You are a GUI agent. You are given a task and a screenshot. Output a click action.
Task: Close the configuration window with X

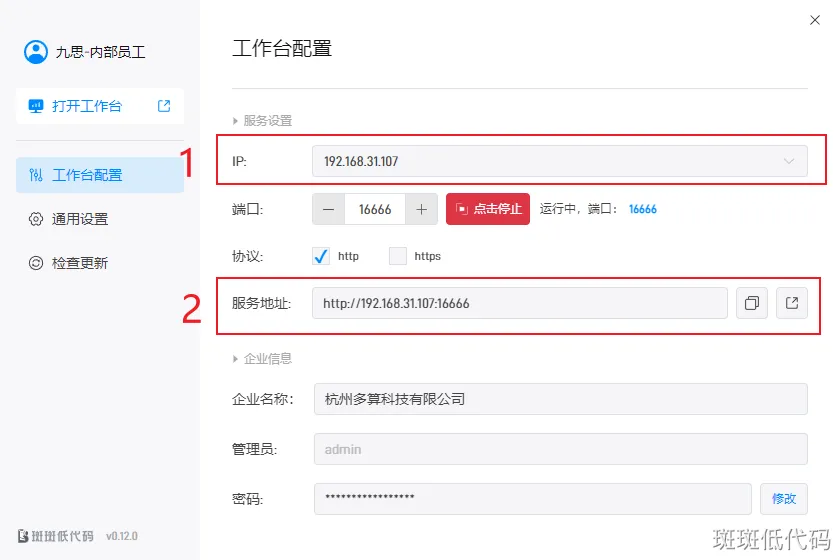pos(813,20)
